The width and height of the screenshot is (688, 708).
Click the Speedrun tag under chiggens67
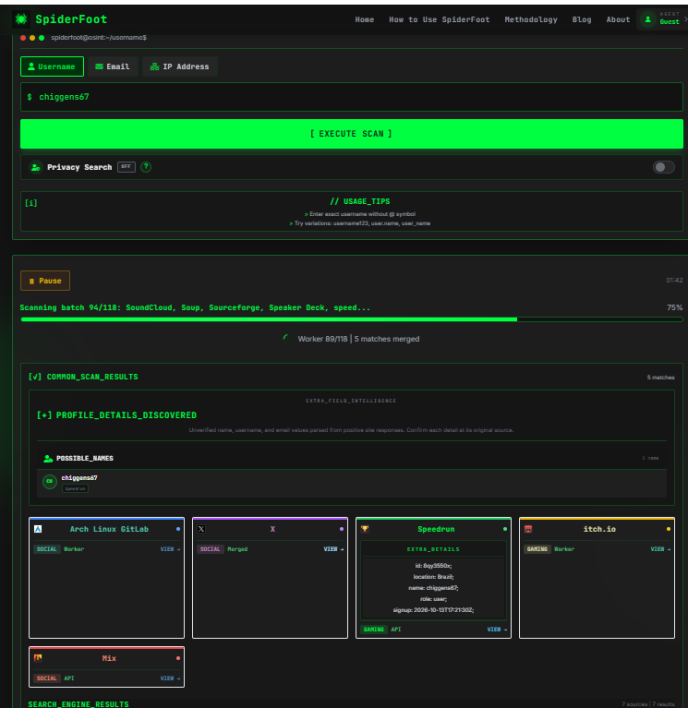coord(75,489)
